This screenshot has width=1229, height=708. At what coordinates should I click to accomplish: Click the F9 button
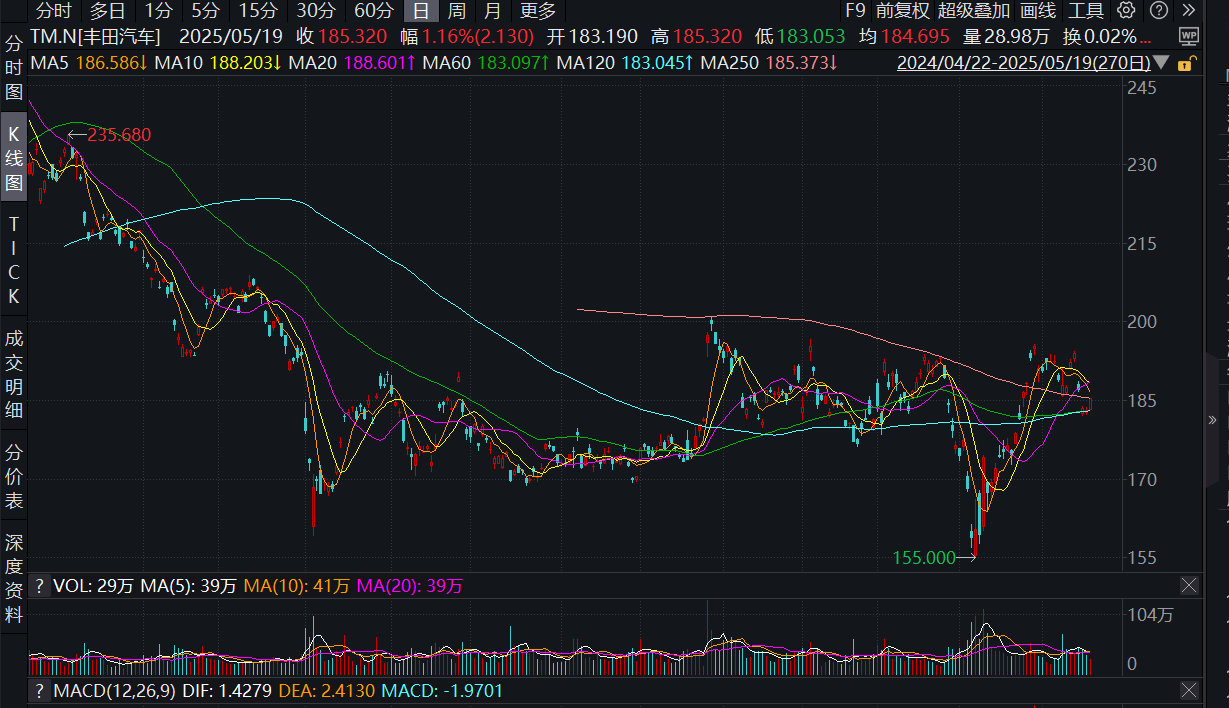click(x=855, y=11)
